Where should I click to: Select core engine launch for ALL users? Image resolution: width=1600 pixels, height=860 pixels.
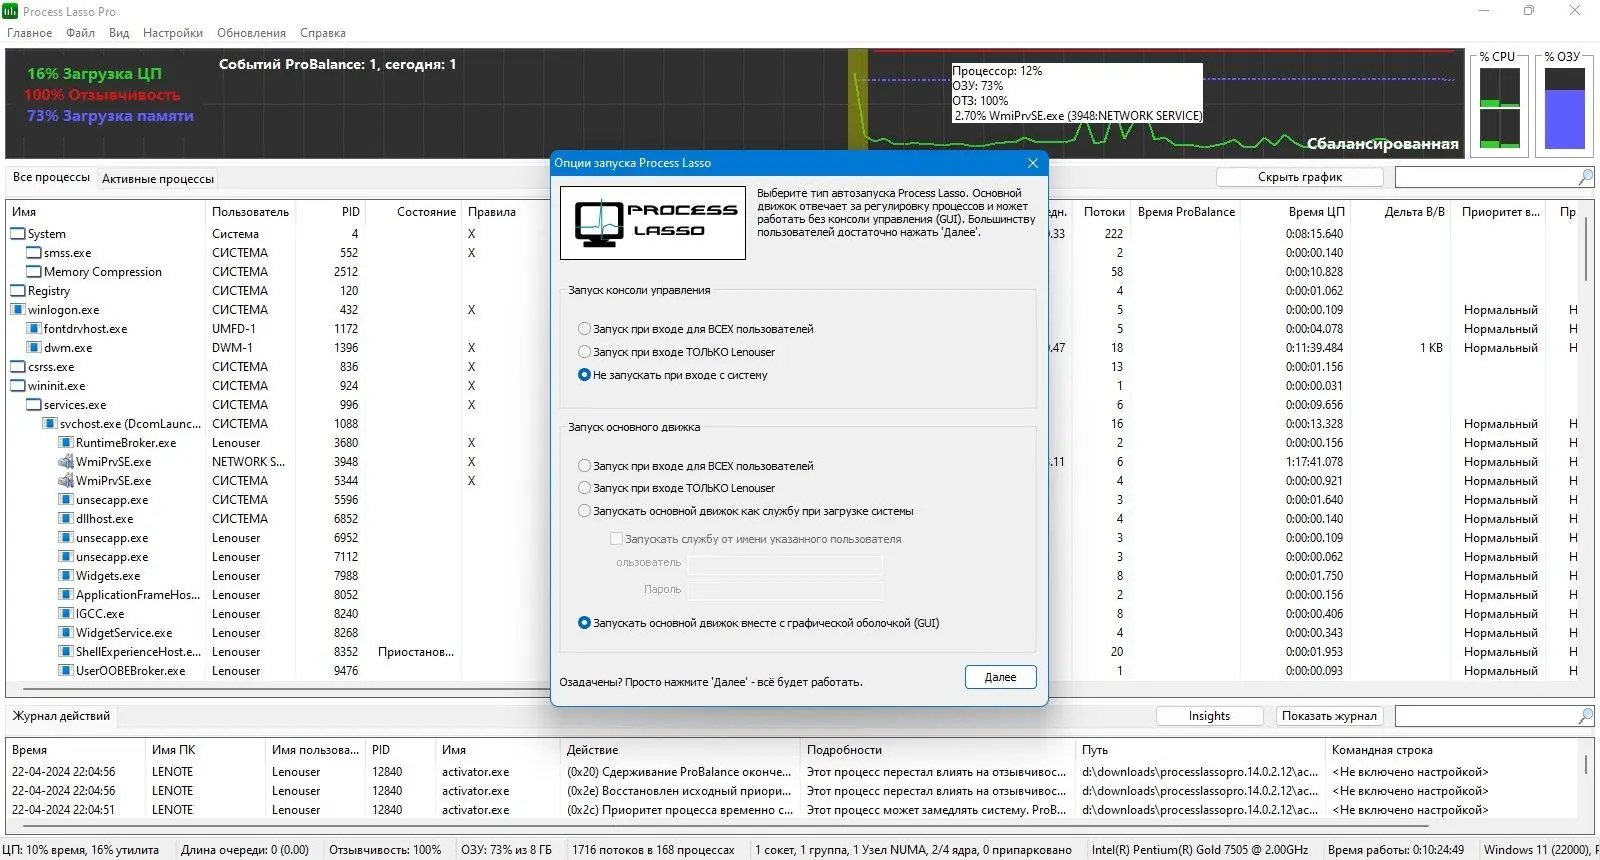[x=585, y=466]
